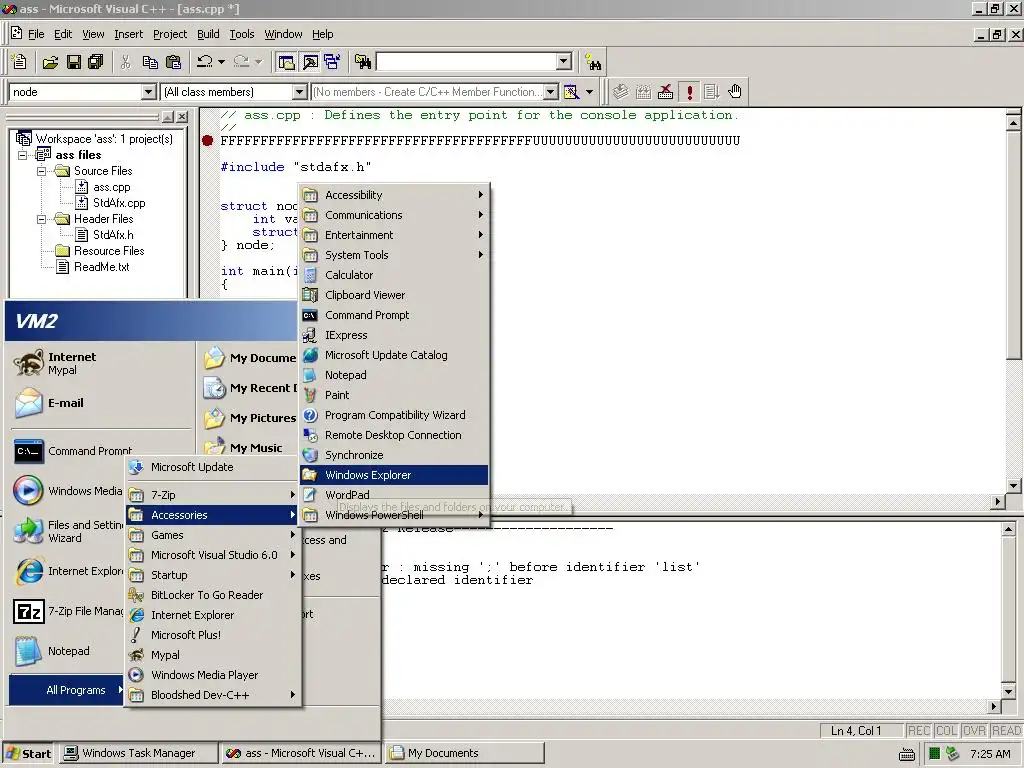
Task: Open My Pictures from Start menu
Action: (x=249, y=418)
